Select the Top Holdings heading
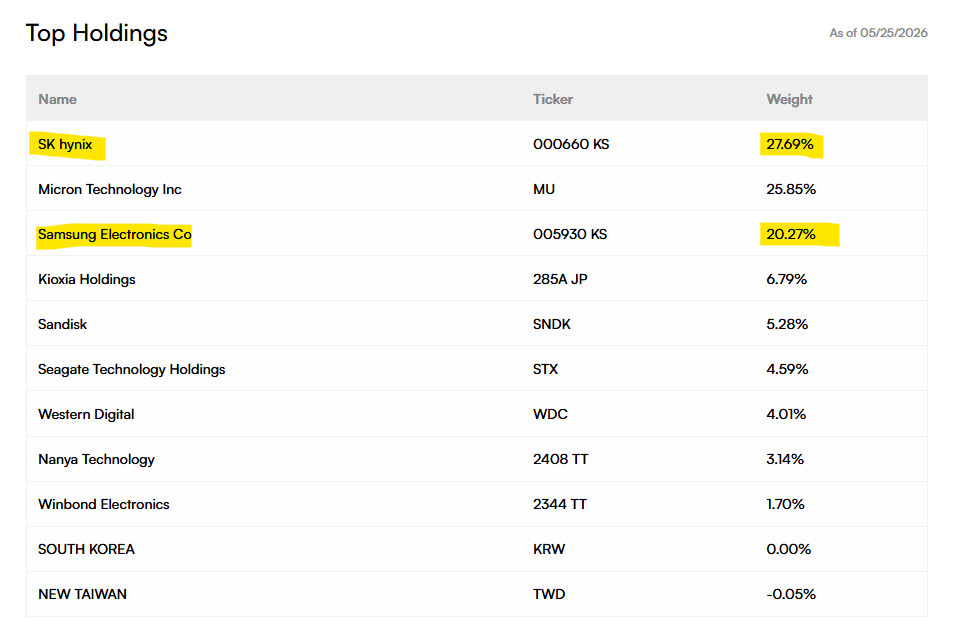The width and height of the screenshot is (956, 623). coord(96,34)
